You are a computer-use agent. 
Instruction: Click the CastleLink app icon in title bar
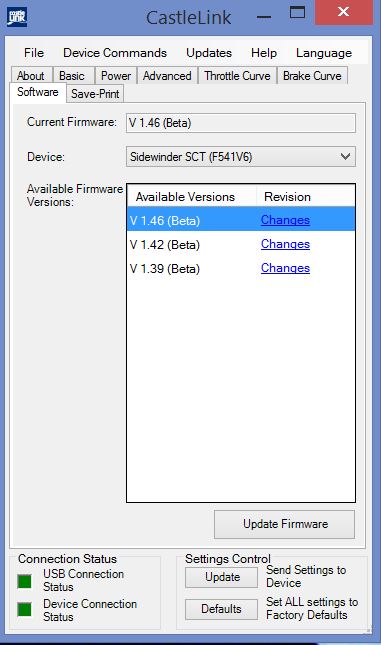tap(17, 17)
